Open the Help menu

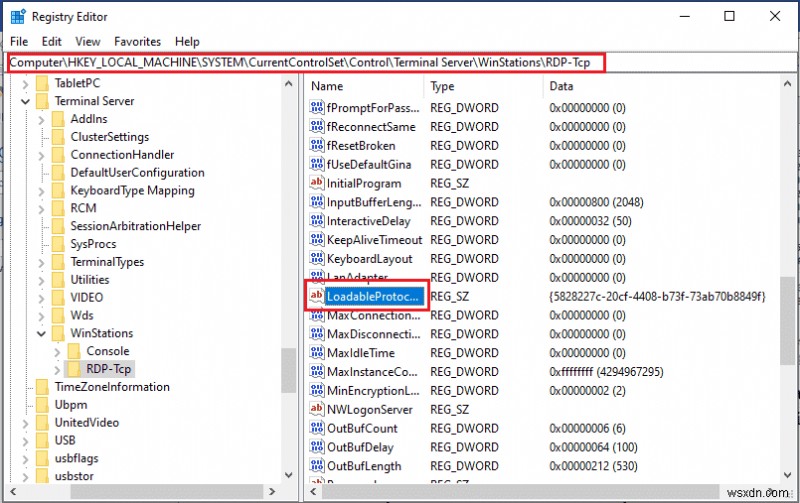click(187, 42)
